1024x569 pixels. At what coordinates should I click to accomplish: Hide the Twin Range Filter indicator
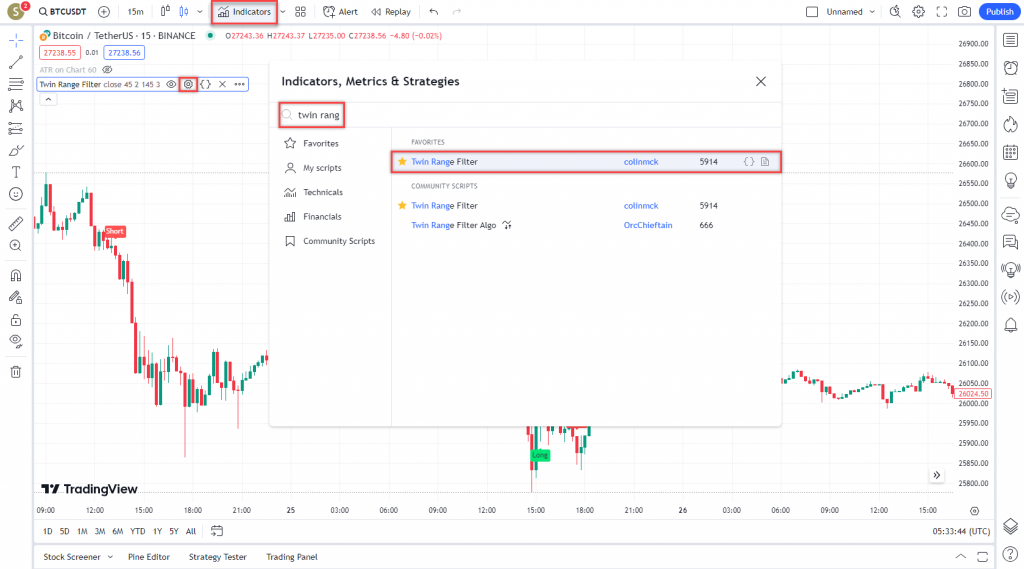coord(171,84)
